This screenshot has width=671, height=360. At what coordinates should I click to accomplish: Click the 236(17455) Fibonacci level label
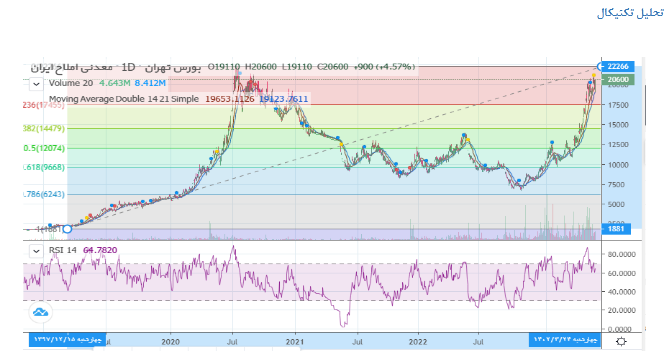[x=44, y=105]
